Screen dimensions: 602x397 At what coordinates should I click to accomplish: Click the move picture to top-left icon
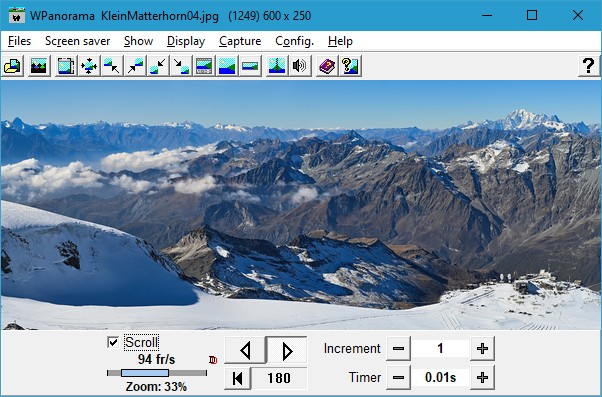click(x=112, y=66)
